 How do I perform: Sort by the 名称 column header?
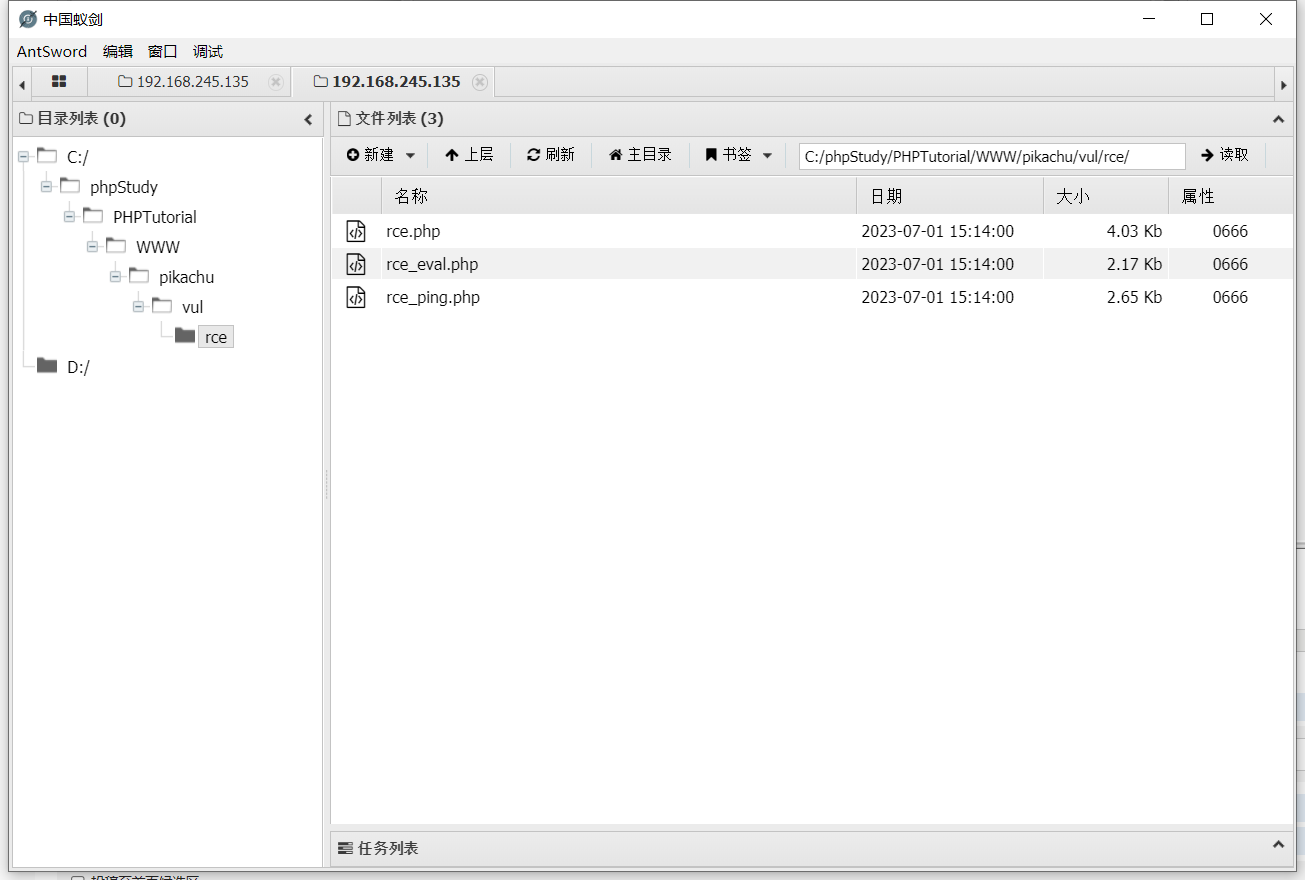[x=618, y=196]
